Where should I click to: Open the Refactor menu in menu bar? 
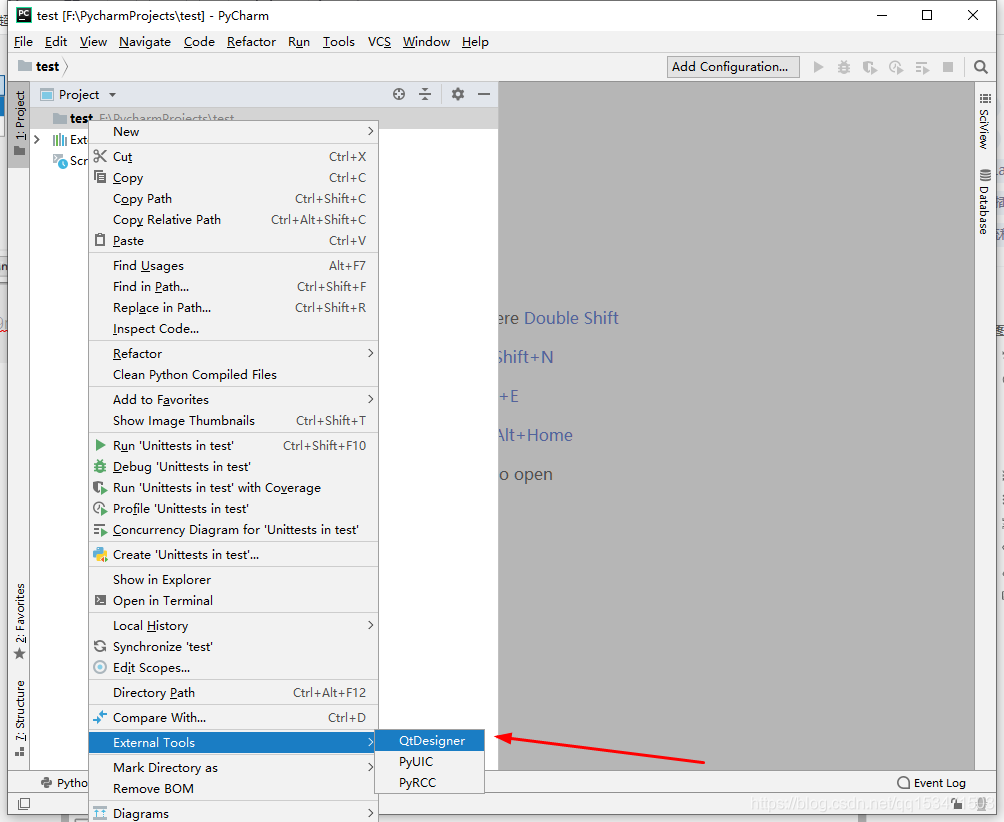[x=251, y=42]
